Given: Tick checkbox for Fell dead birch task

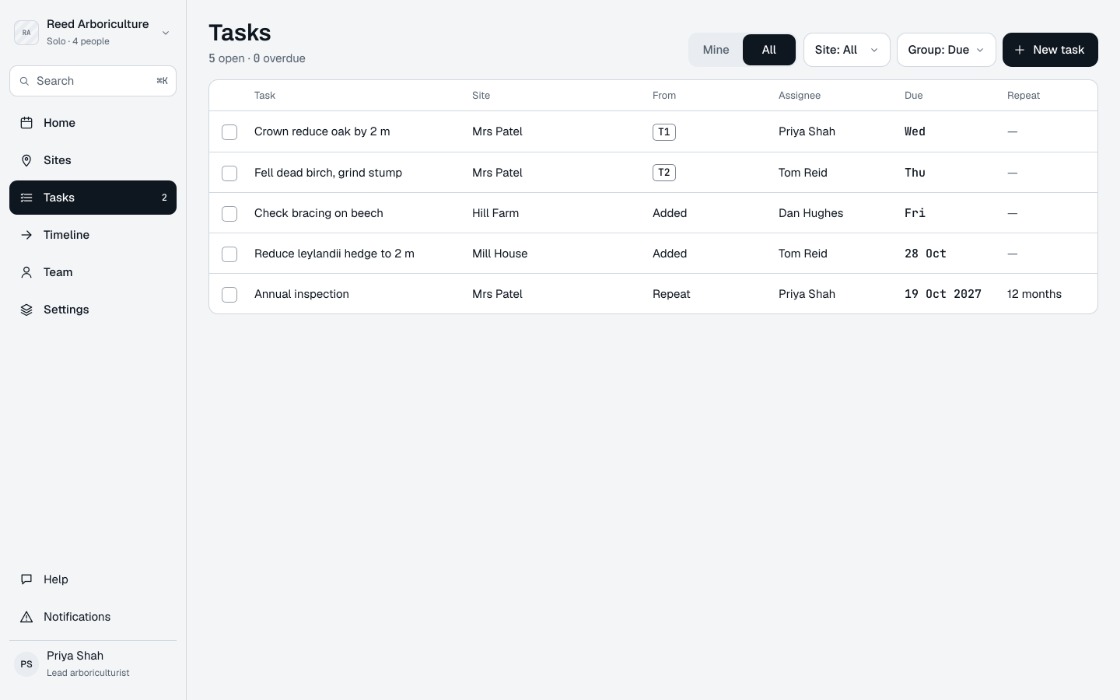Looking at the screenshot, I should pyautogui.click(x=229, y=173).
